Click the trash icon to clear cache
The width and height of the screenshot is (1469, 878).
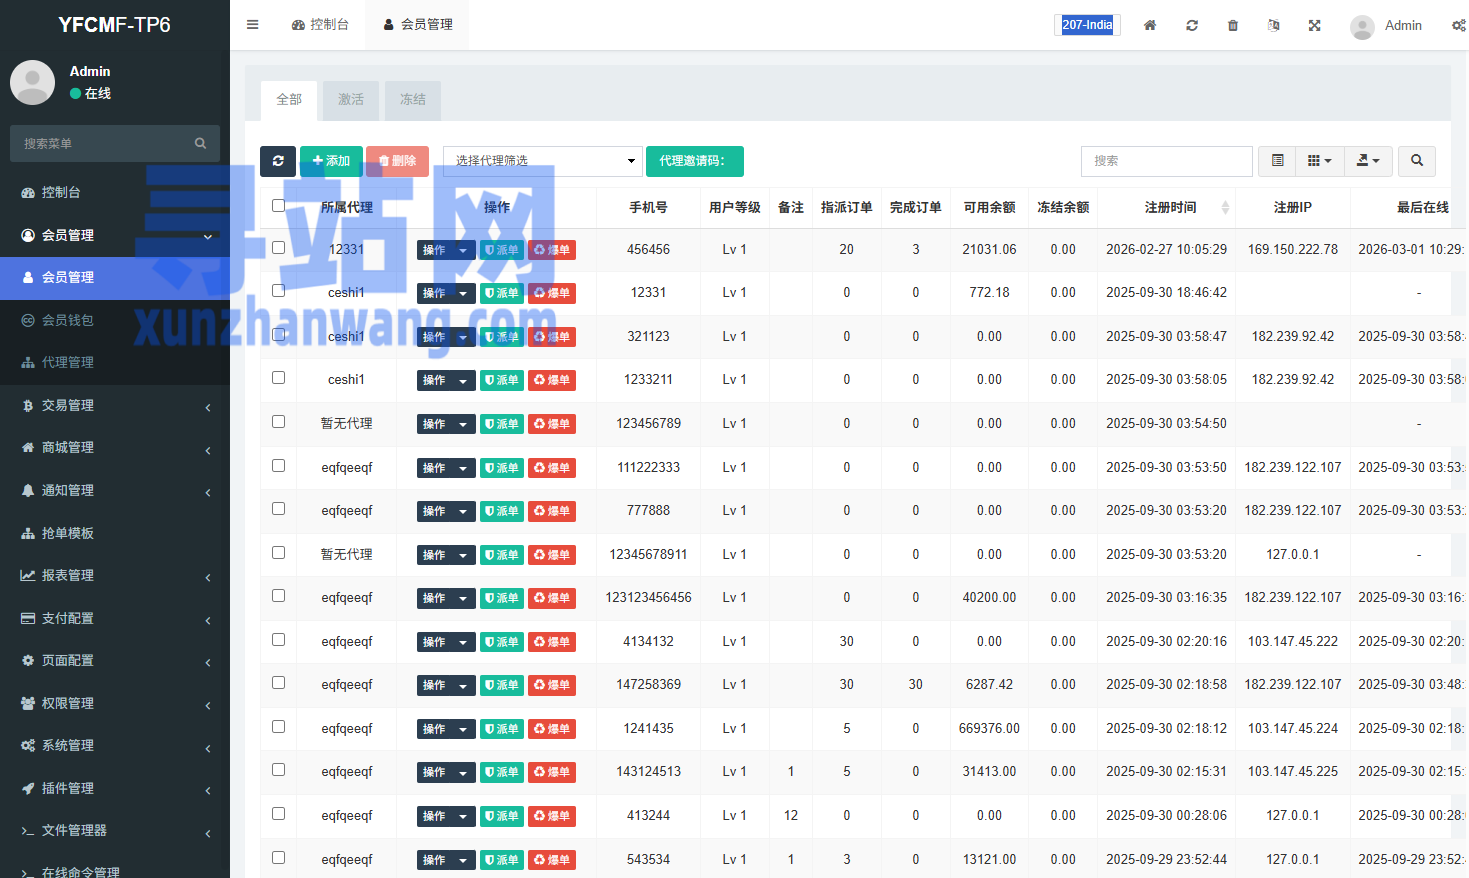coord(1233,25)
